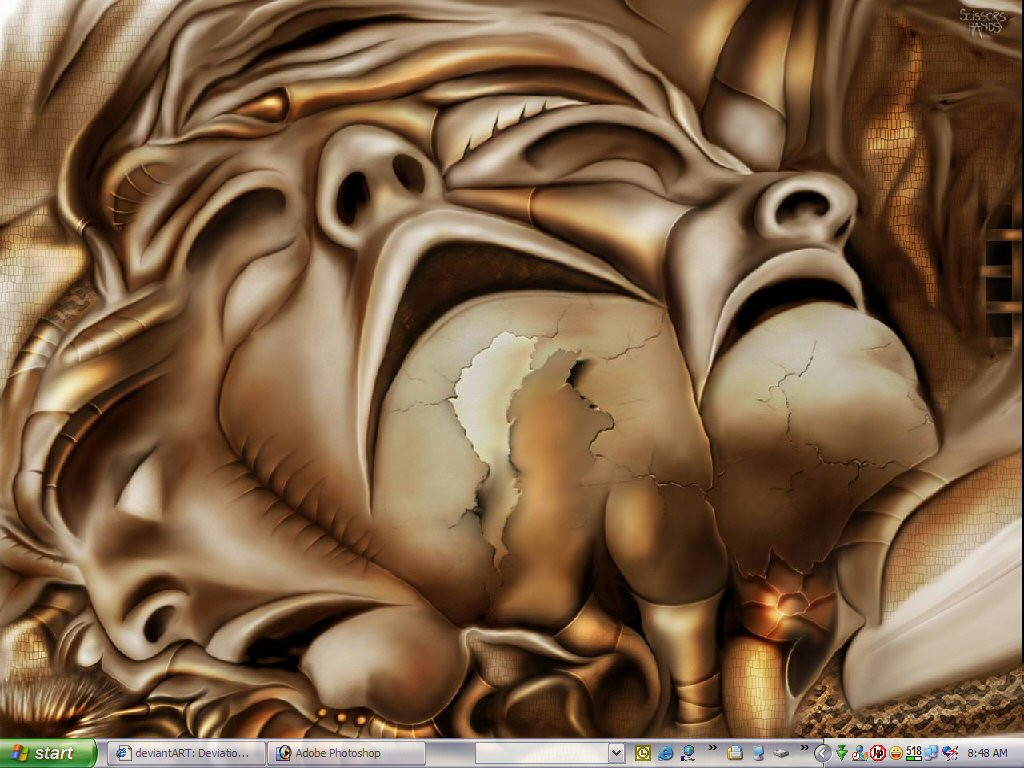
Task: Open the Windows start menu
Action: 48,753
